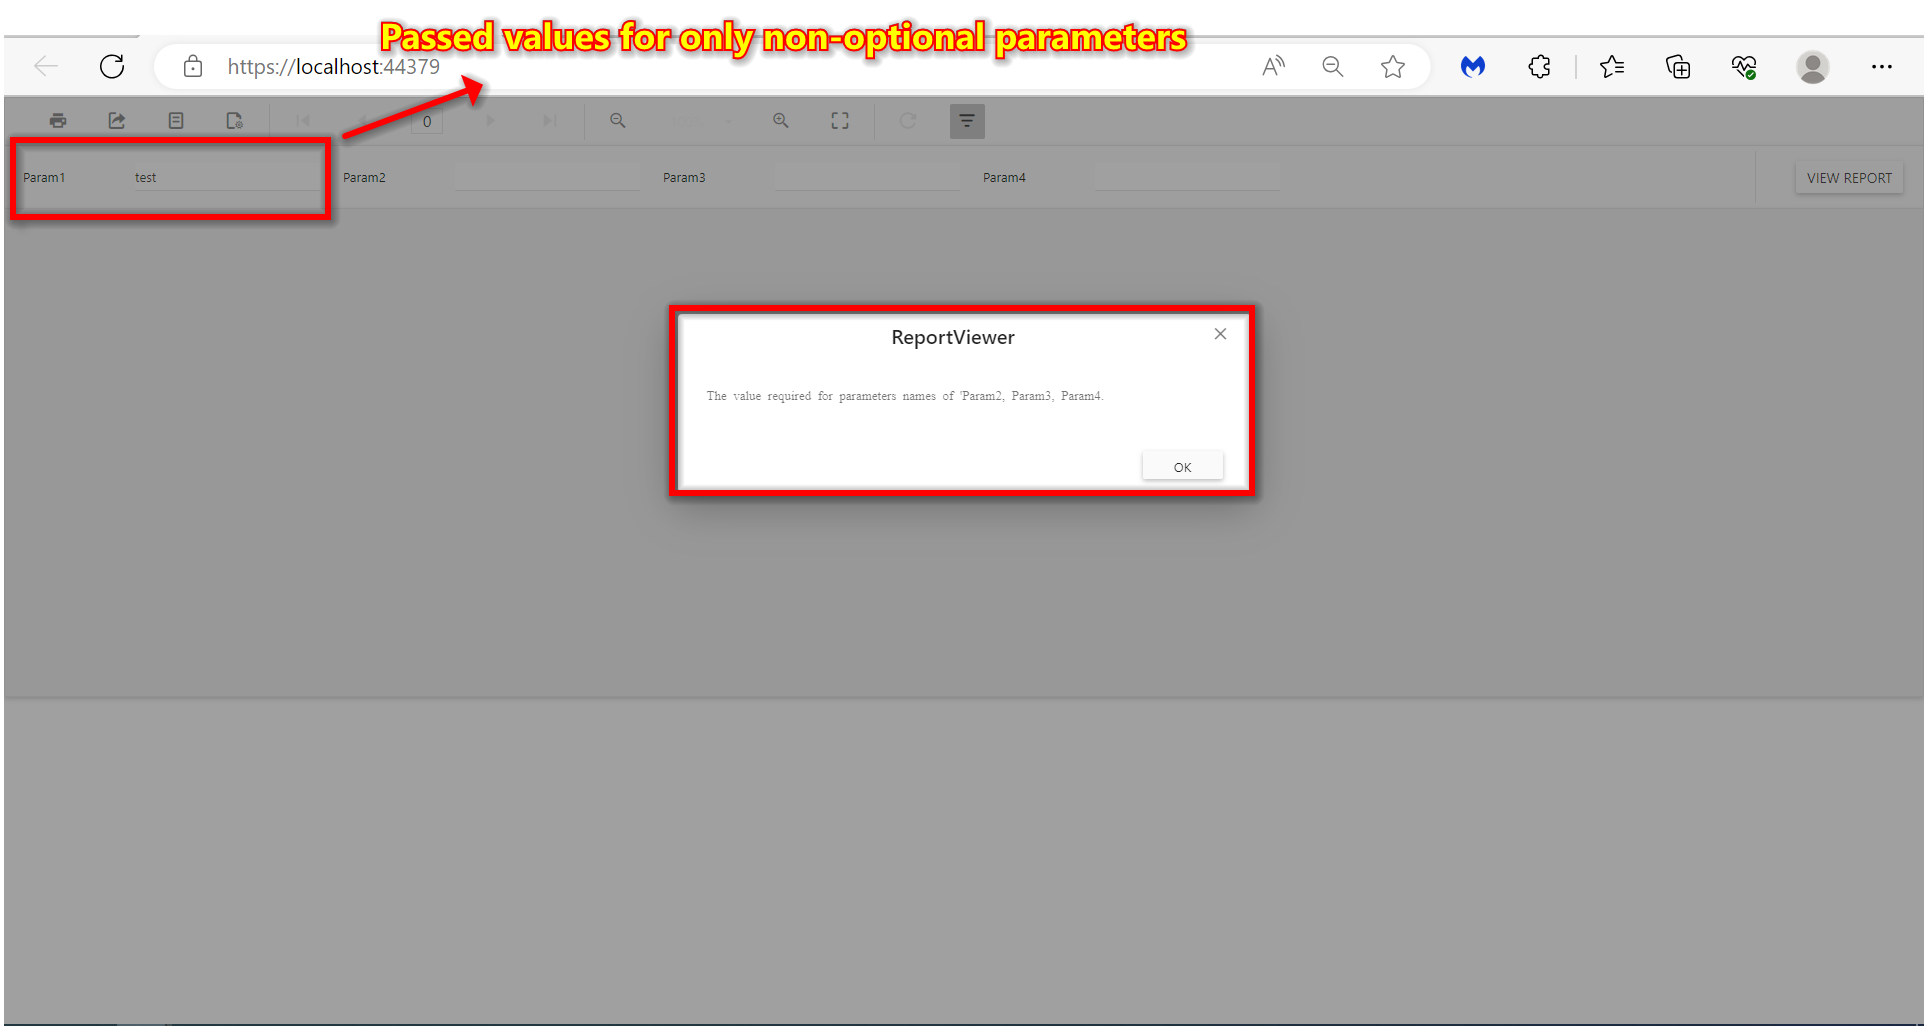
Task: Focus the Param3 input field
Action: point(867,178)
